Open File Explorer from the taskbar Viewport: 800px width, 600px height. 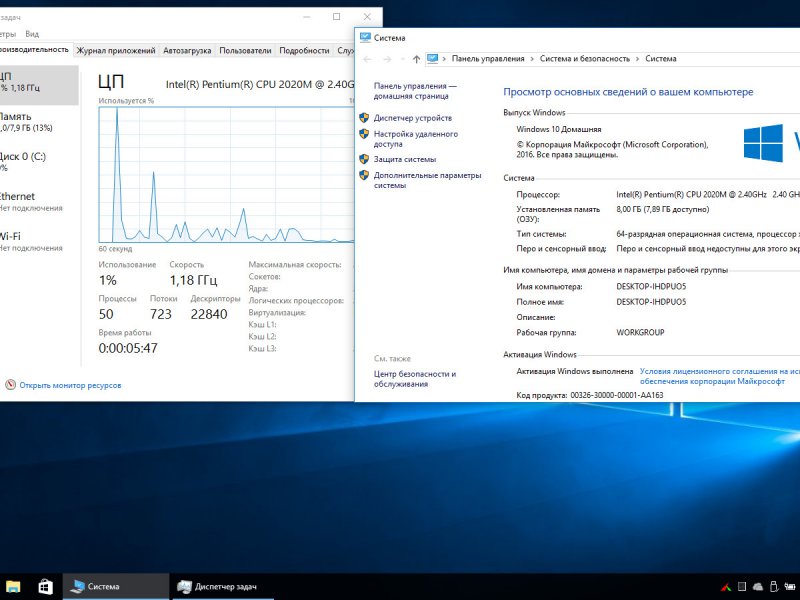tap(12, 587)
